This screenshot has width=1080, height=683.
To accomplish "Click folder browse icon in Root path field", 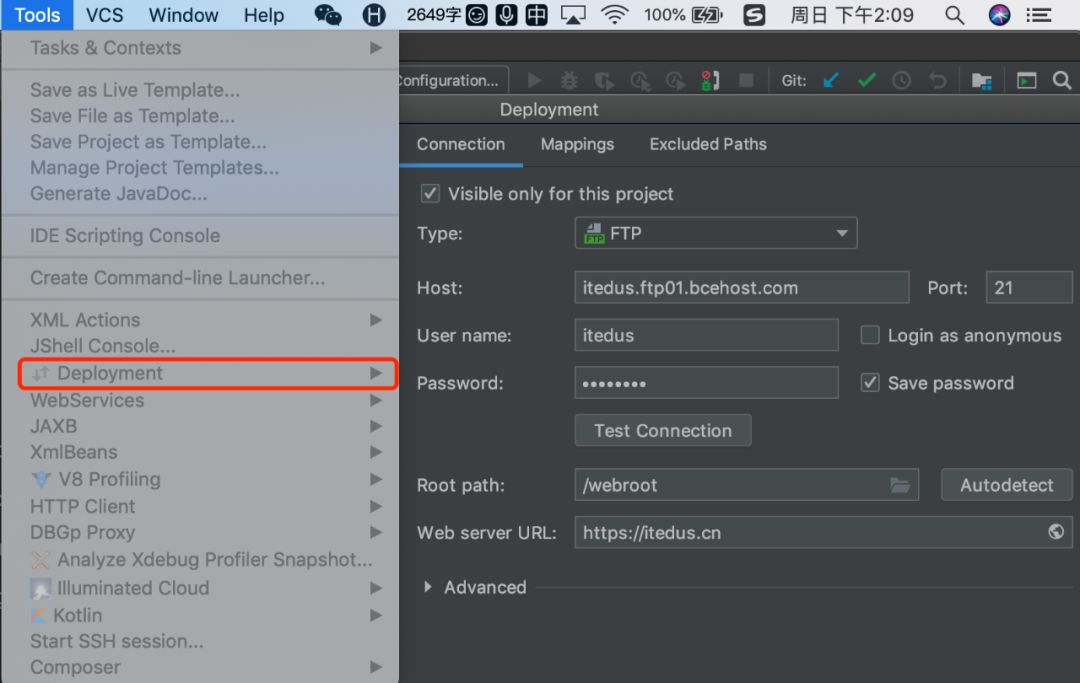I will click(x=900, y=485).
